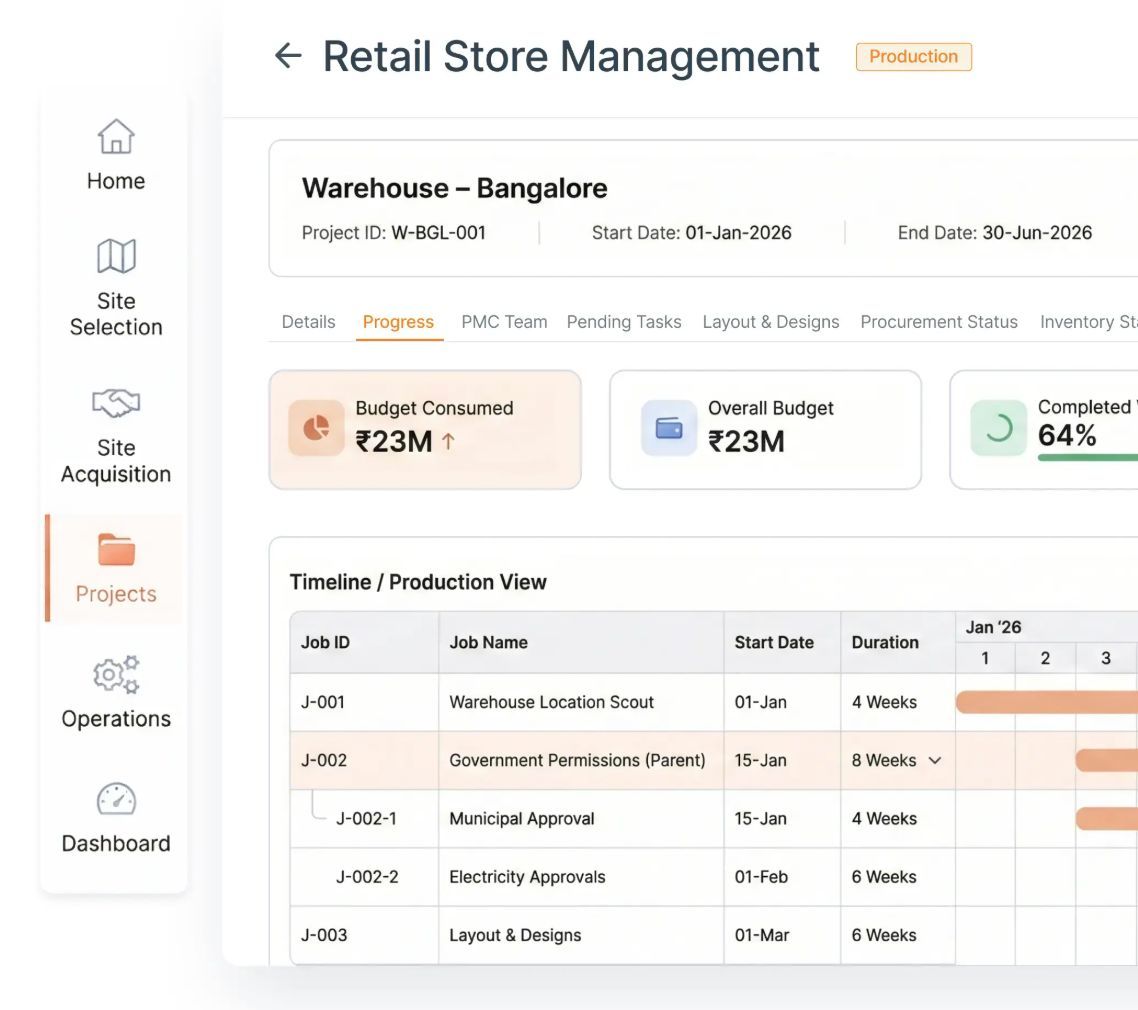Open Home from the sidebar house icon
The width and height of the screenshot is (1138, 1010).
click(116, 136)
